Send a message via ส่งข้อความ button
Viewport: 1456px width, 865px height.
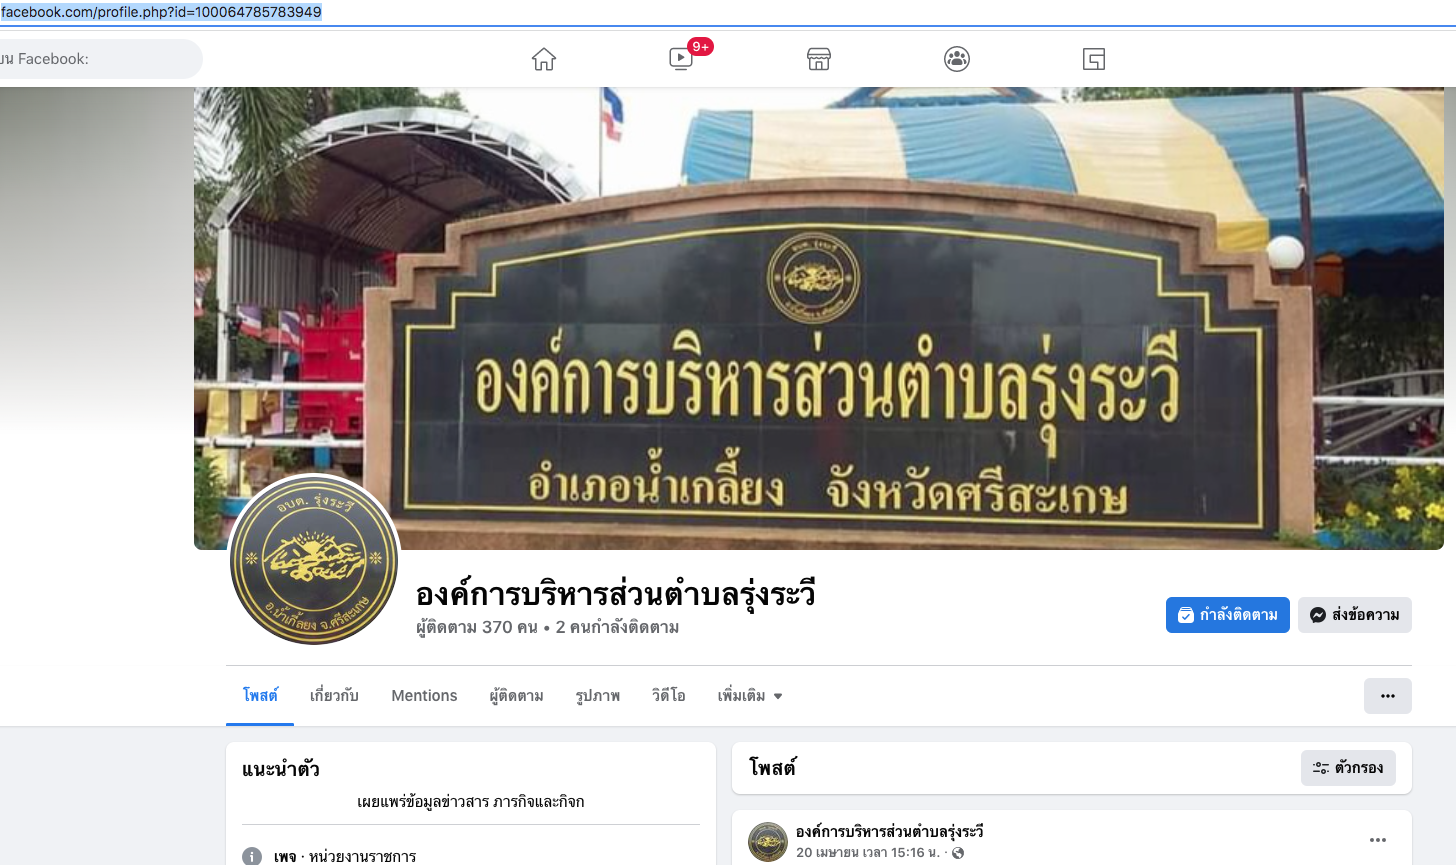(x=1355, y=615)
